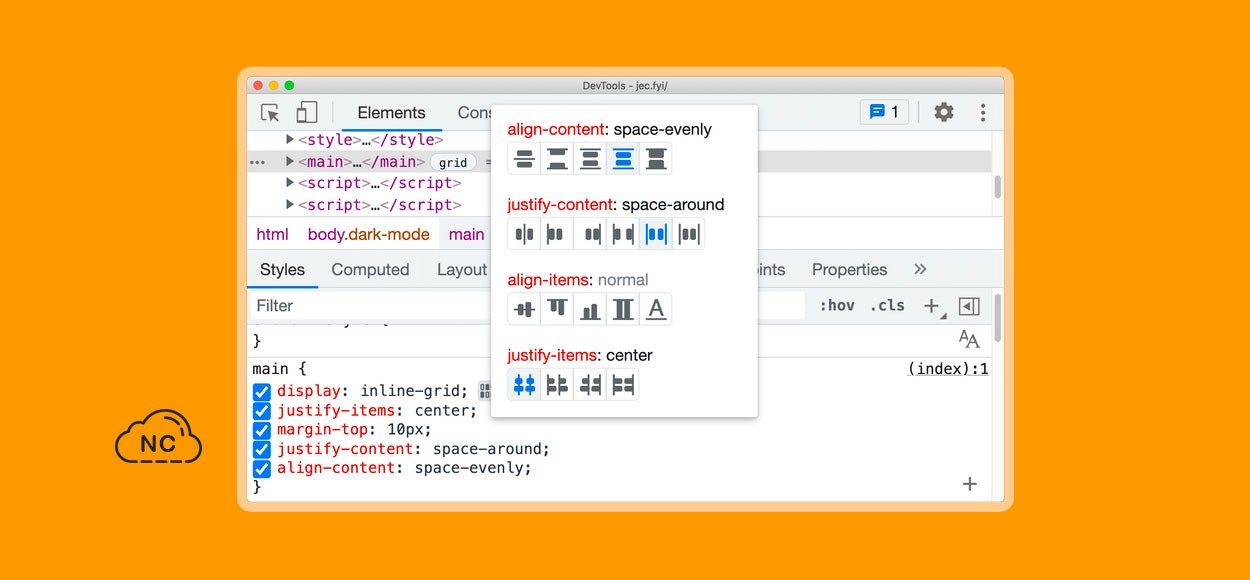Image resolution: width=1250 pixels, height=580 pixels.
Task: Click the highlighted justify-items center icon
Action: 524,384
